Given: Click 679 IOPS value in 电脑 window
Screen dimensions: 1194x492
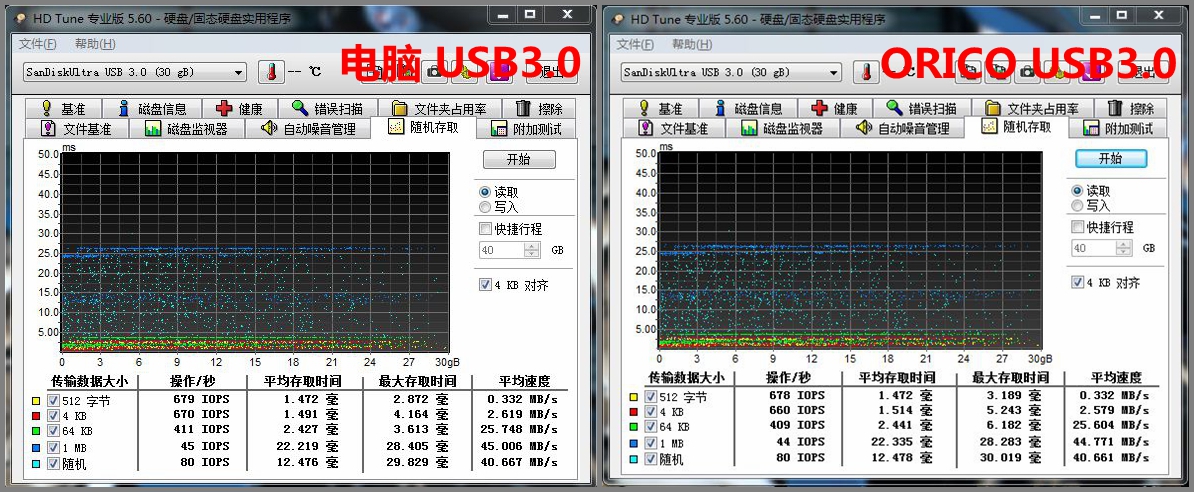Looking at the screenshot, I should pyautogui.click(x=200, y=398).
